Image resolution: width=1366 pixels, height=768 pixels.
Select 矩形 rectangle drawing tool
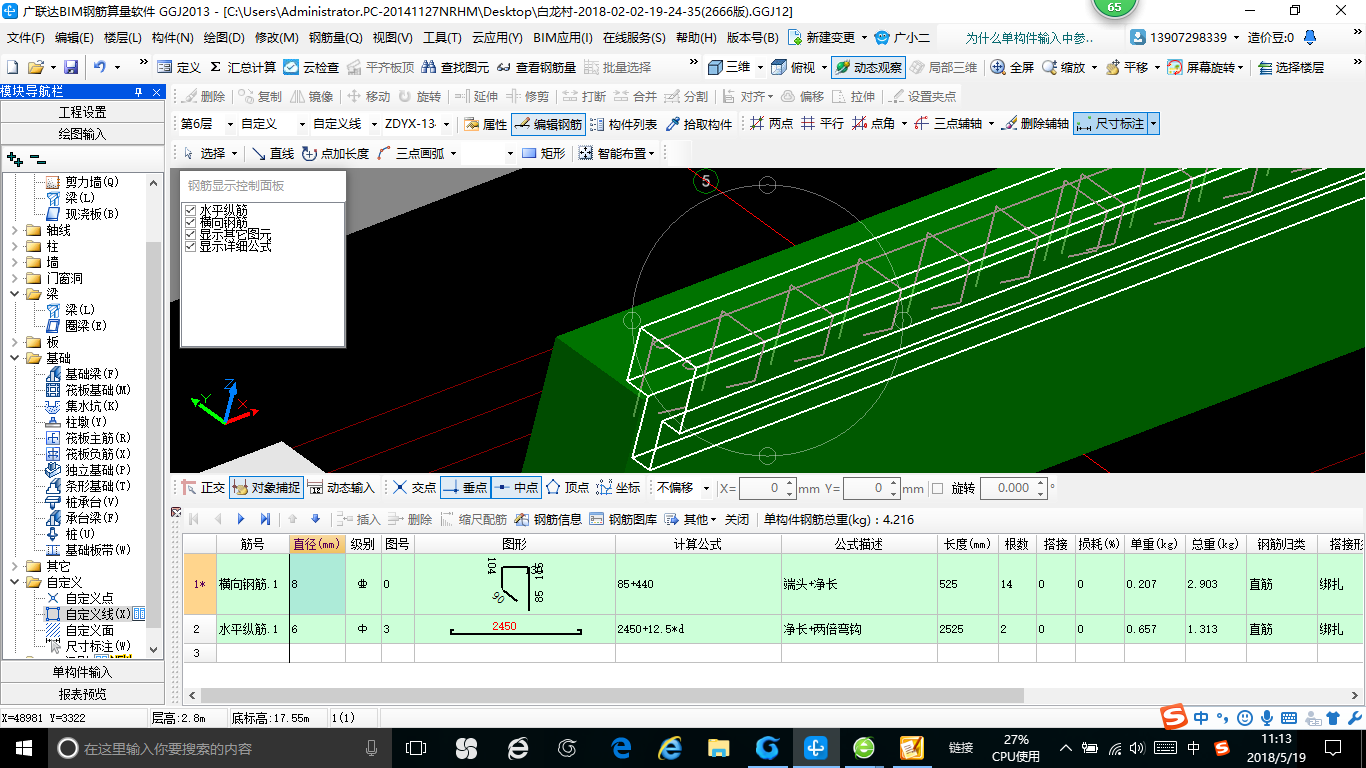coord(543,153)
